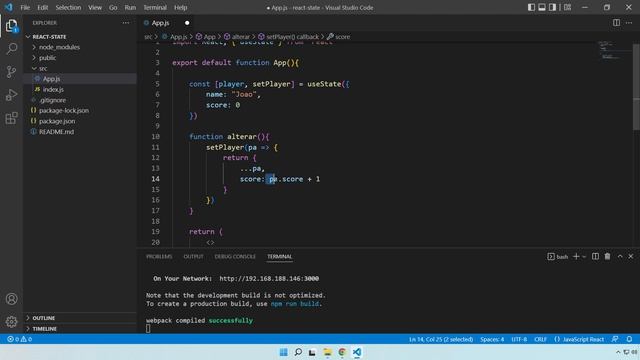Change language mode JavaScript React
640x360 pixels.
coord(579,339)
